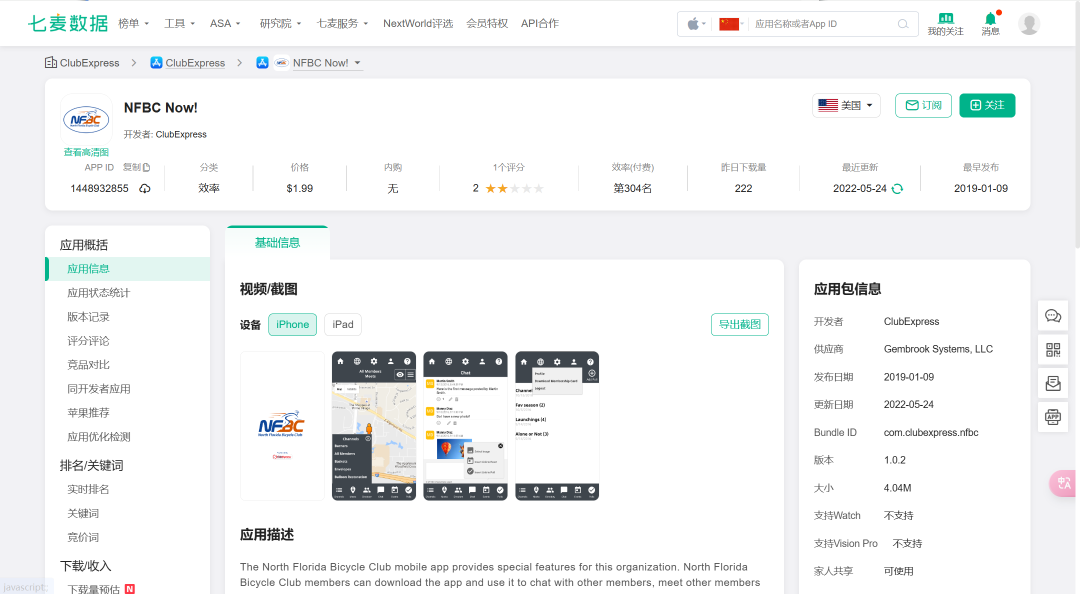Expand the 七麦服务 menu
Screen dimensions: 1080x594
342,23
